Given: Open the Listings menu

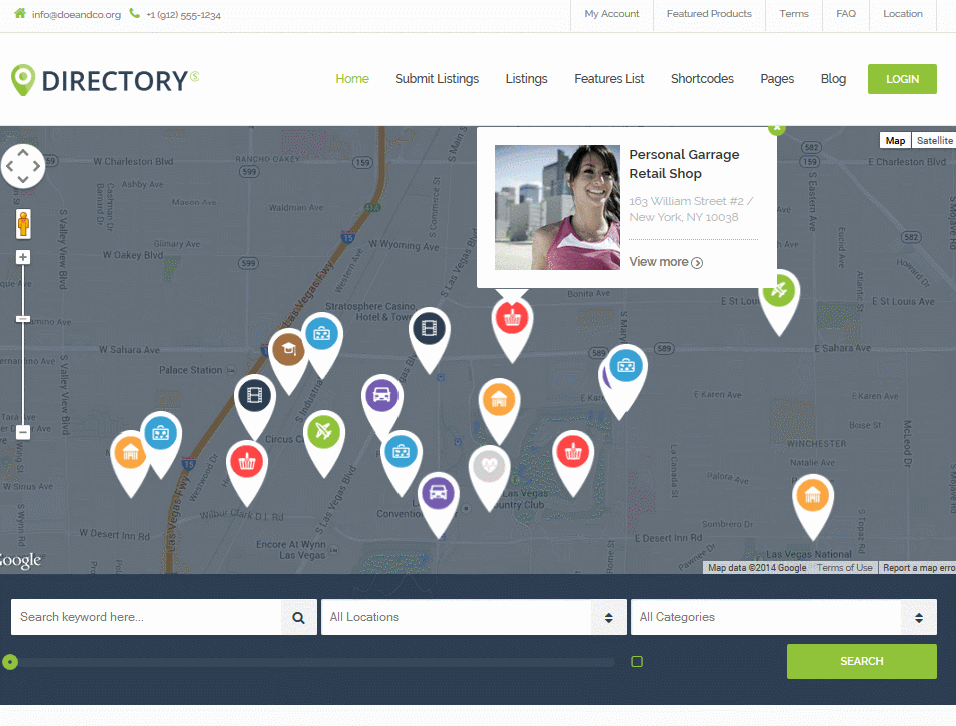Looking at the screenshot, I should pyautogui.click(x=526, y=79).
